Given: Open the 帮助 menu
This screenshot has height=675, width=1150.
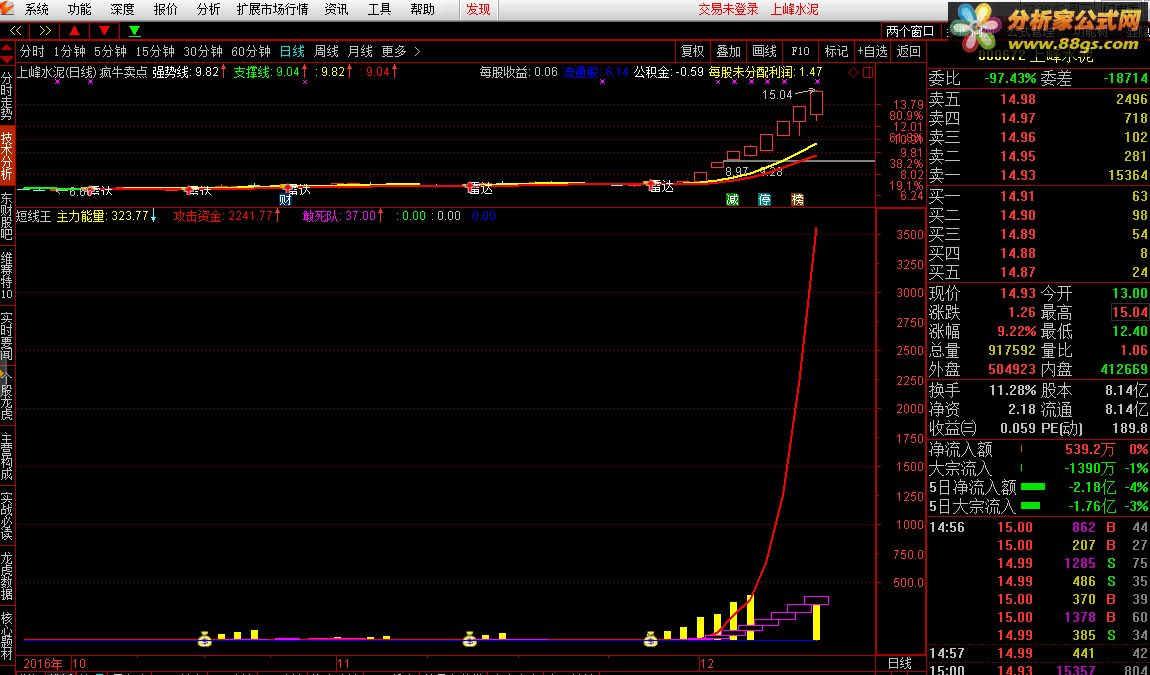Looking at the screenshot, I should tap(422, 10).
